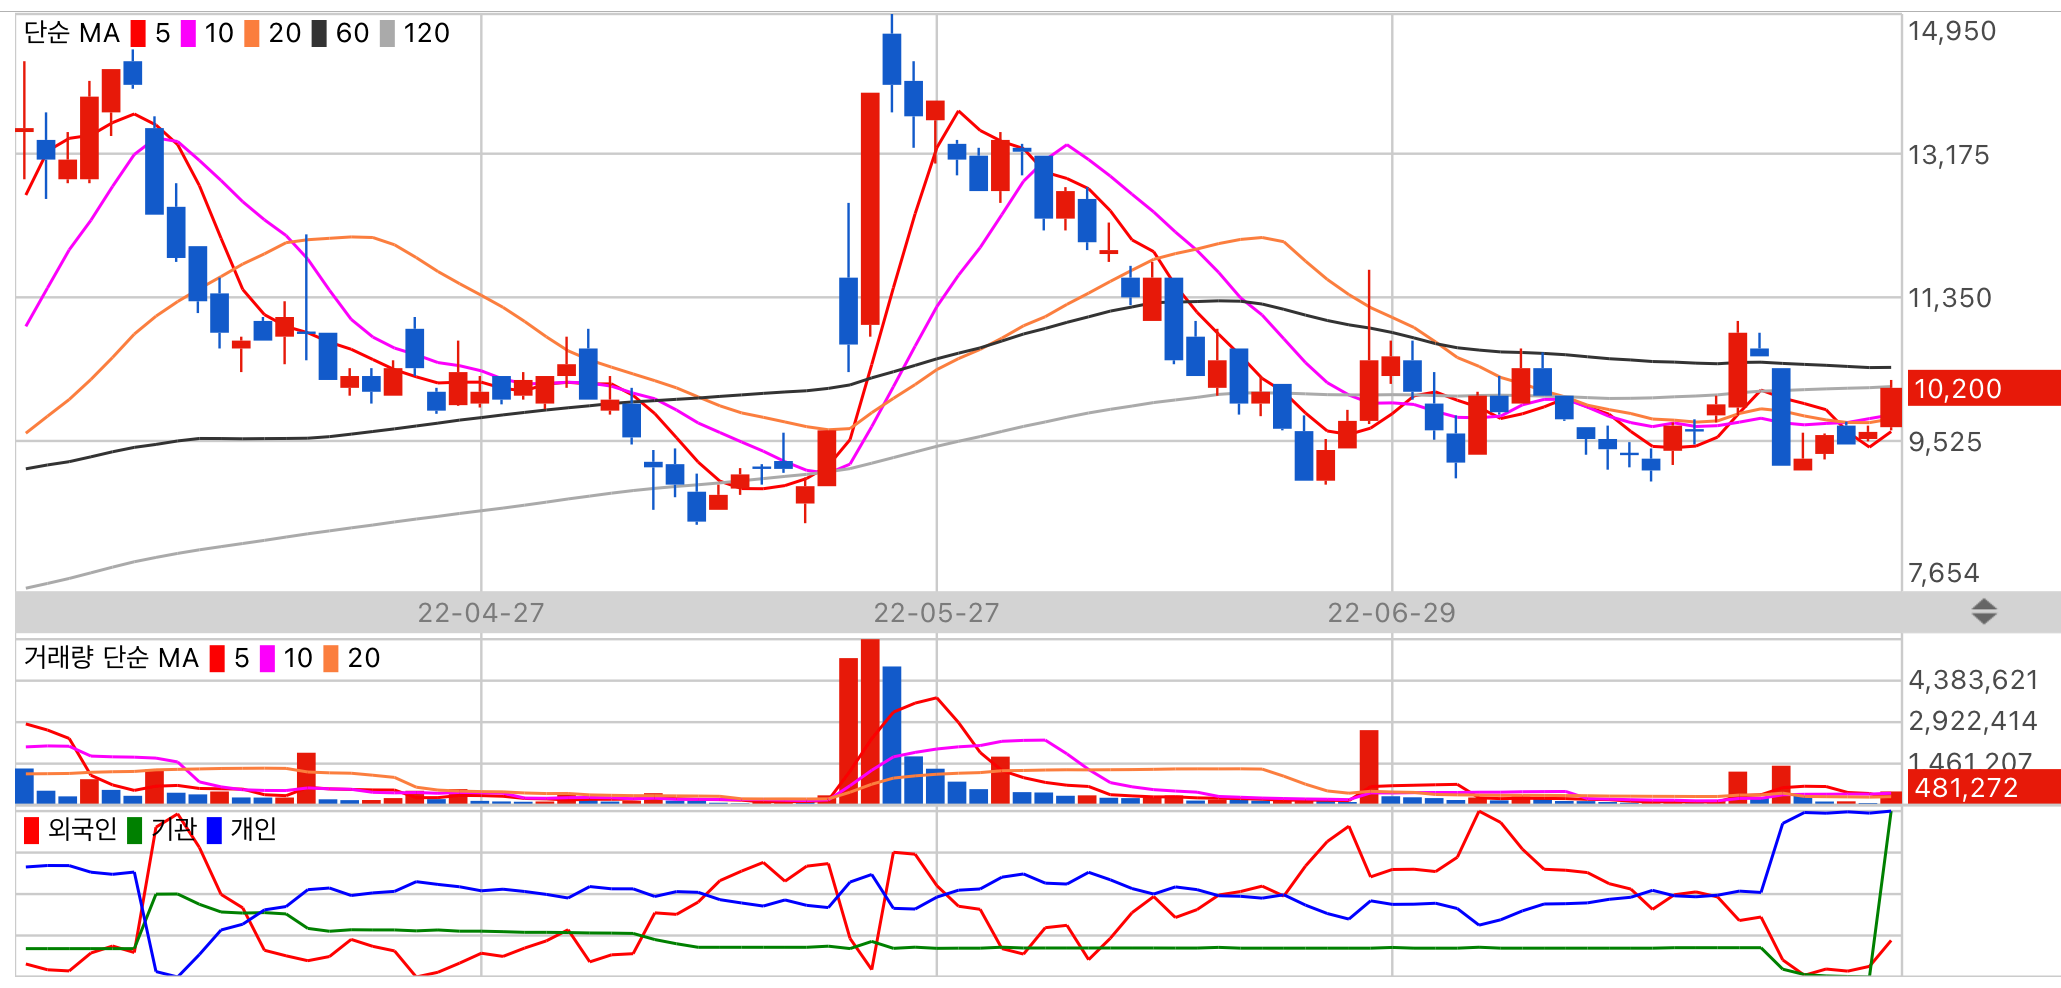Click the red 외국인 legend swatch
This screenshot has width=2061, height=988.
point(32,830)
